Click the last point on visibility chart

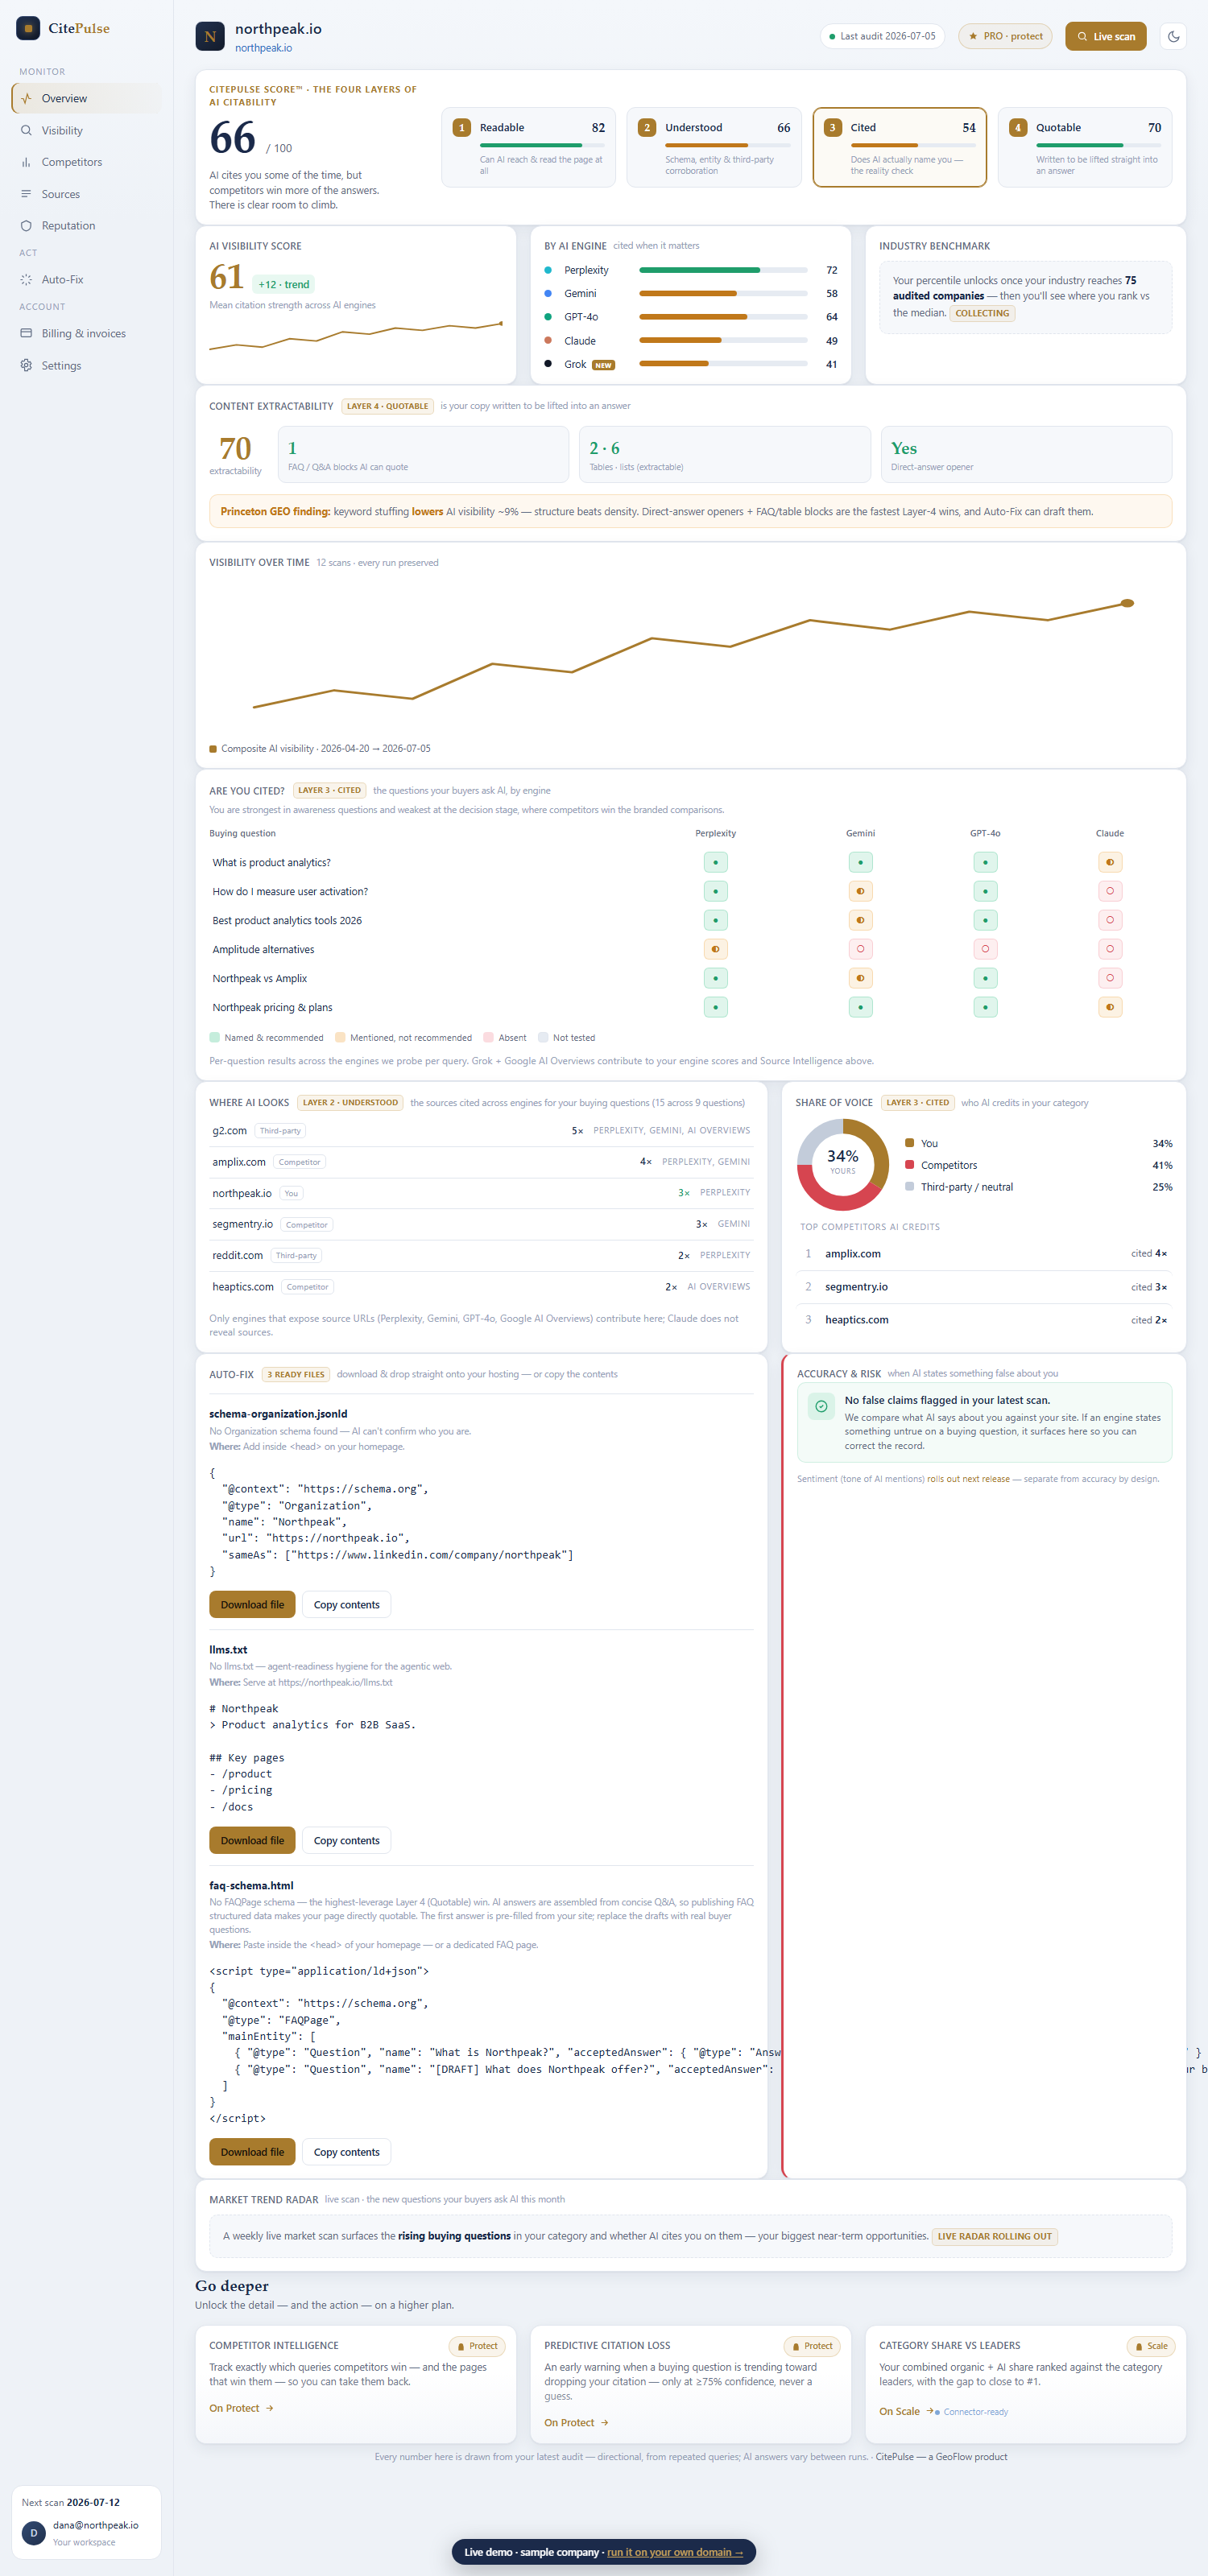click(1127, 603)
